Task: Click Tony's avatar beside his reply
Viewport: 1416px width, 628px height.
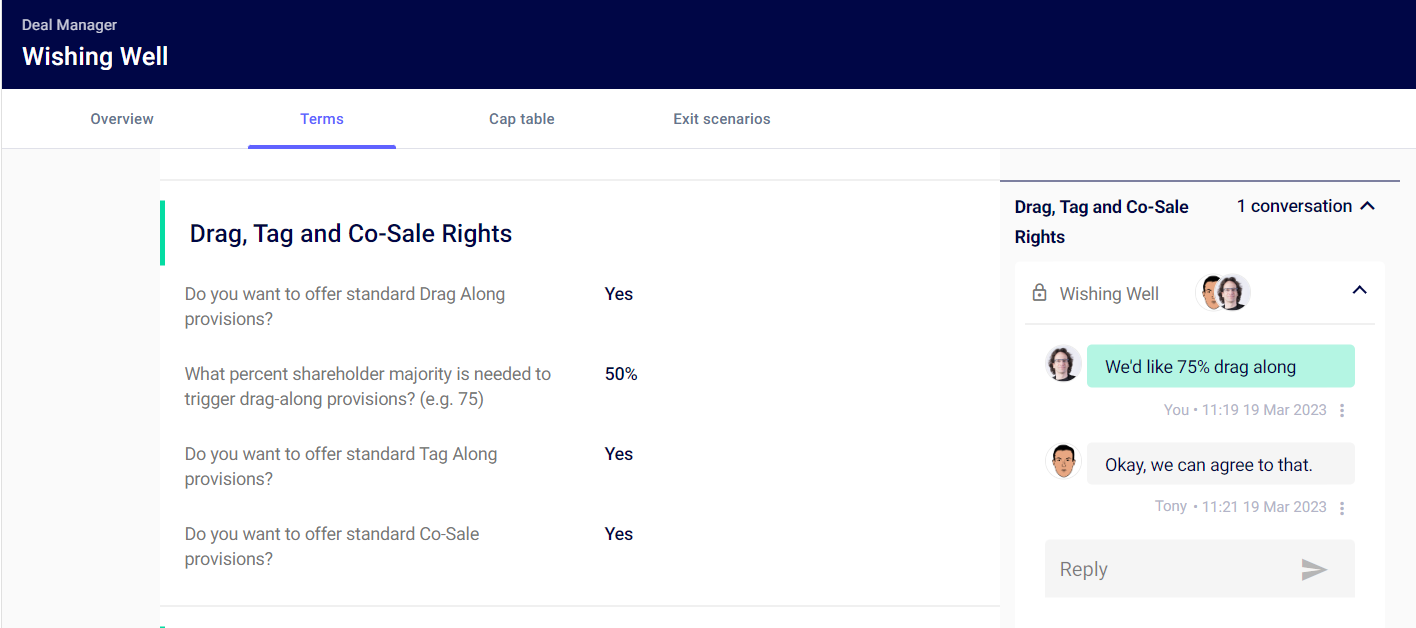Action: (1063, 461)
